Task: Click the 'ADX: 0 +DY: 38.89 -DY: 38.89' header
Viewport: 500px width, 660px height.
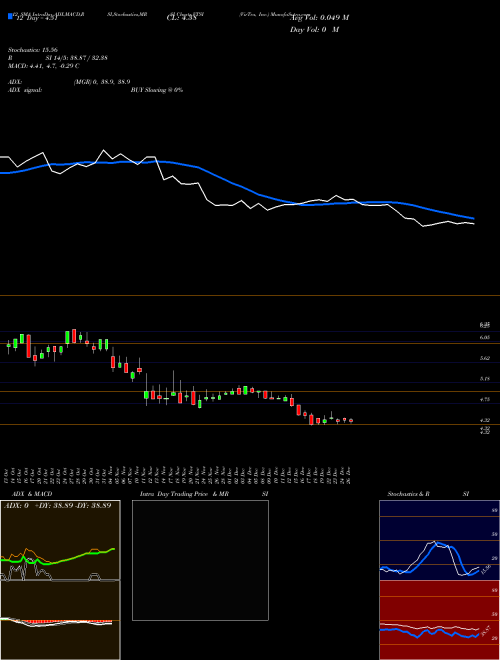Action: tap(58, 505)
